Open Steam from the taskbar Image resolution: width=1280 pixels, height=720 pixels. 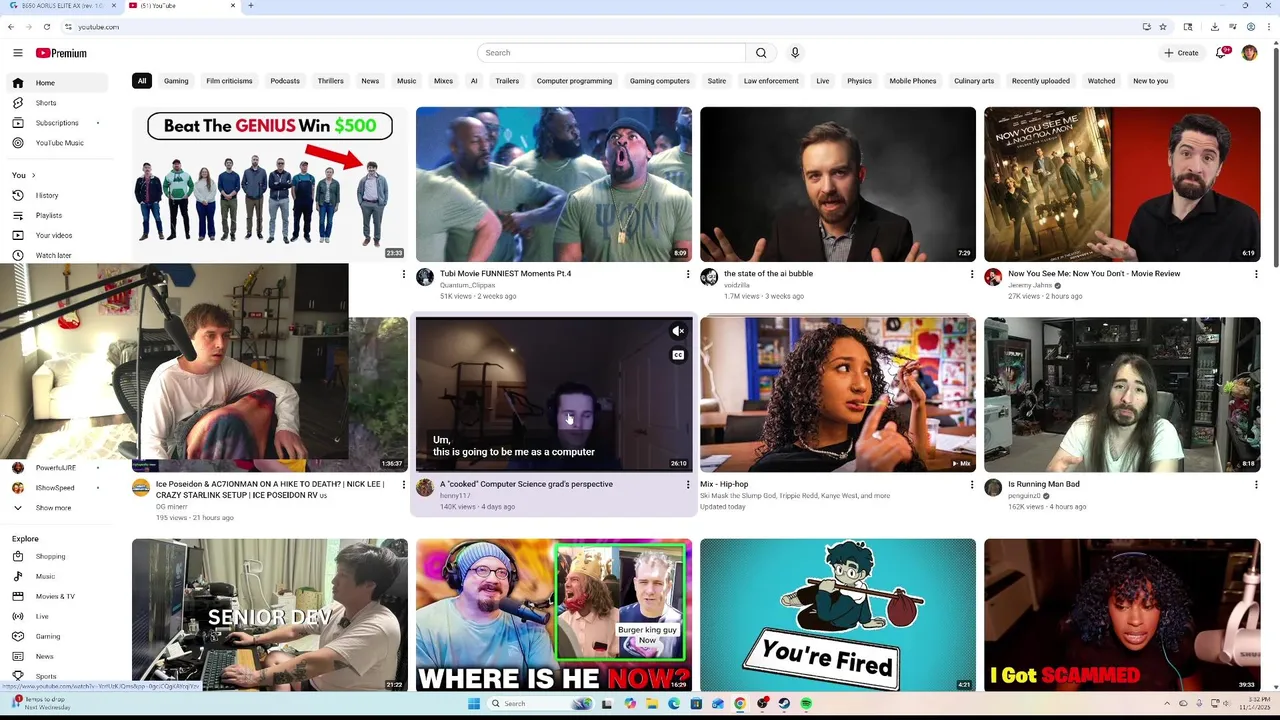[x=784, y=703]
